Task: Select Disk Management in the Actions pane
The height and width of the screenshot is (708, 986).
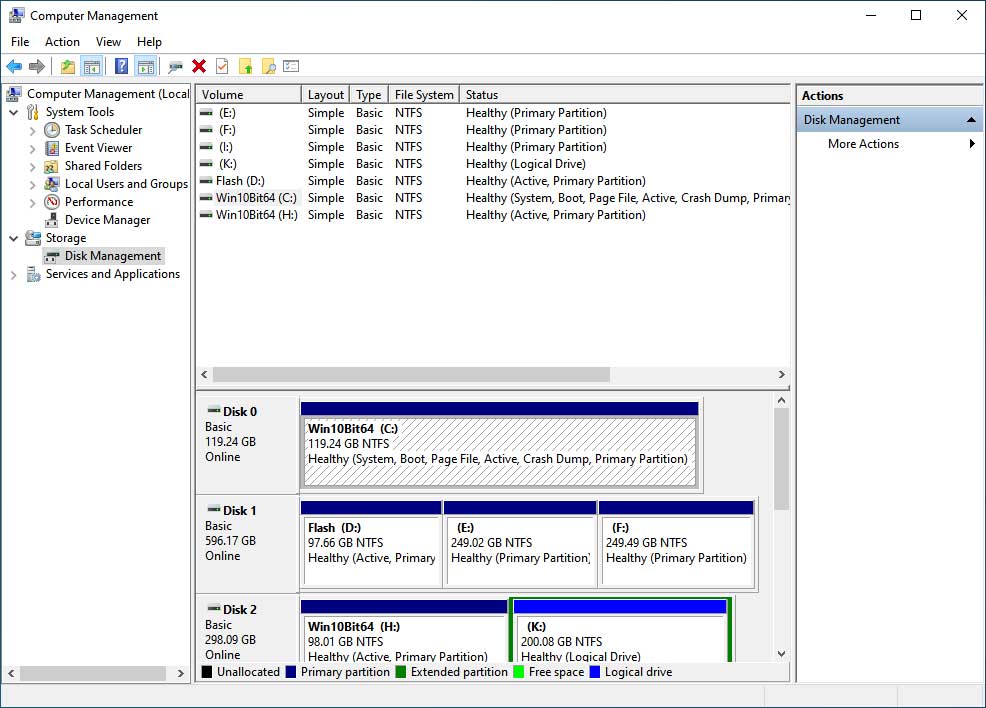Action: (851, 119)
